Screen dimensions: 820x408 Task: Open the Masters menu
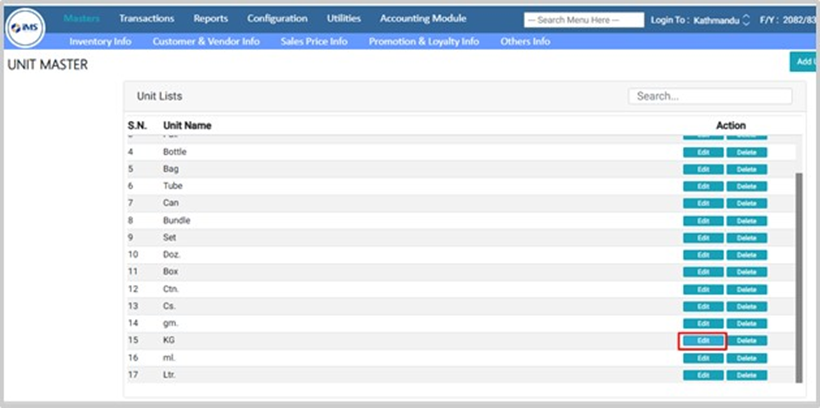point(82,19)
